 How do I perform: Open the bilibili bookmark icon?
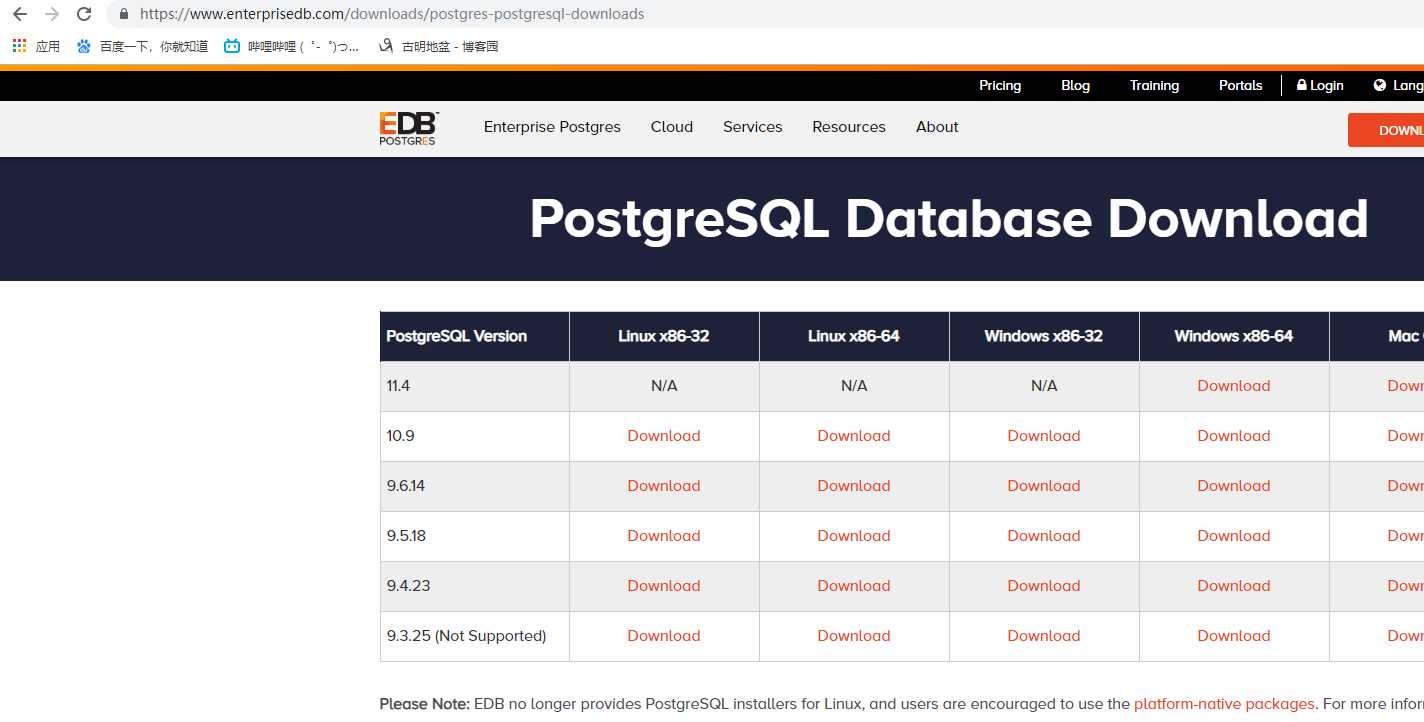tap(232, 46)
